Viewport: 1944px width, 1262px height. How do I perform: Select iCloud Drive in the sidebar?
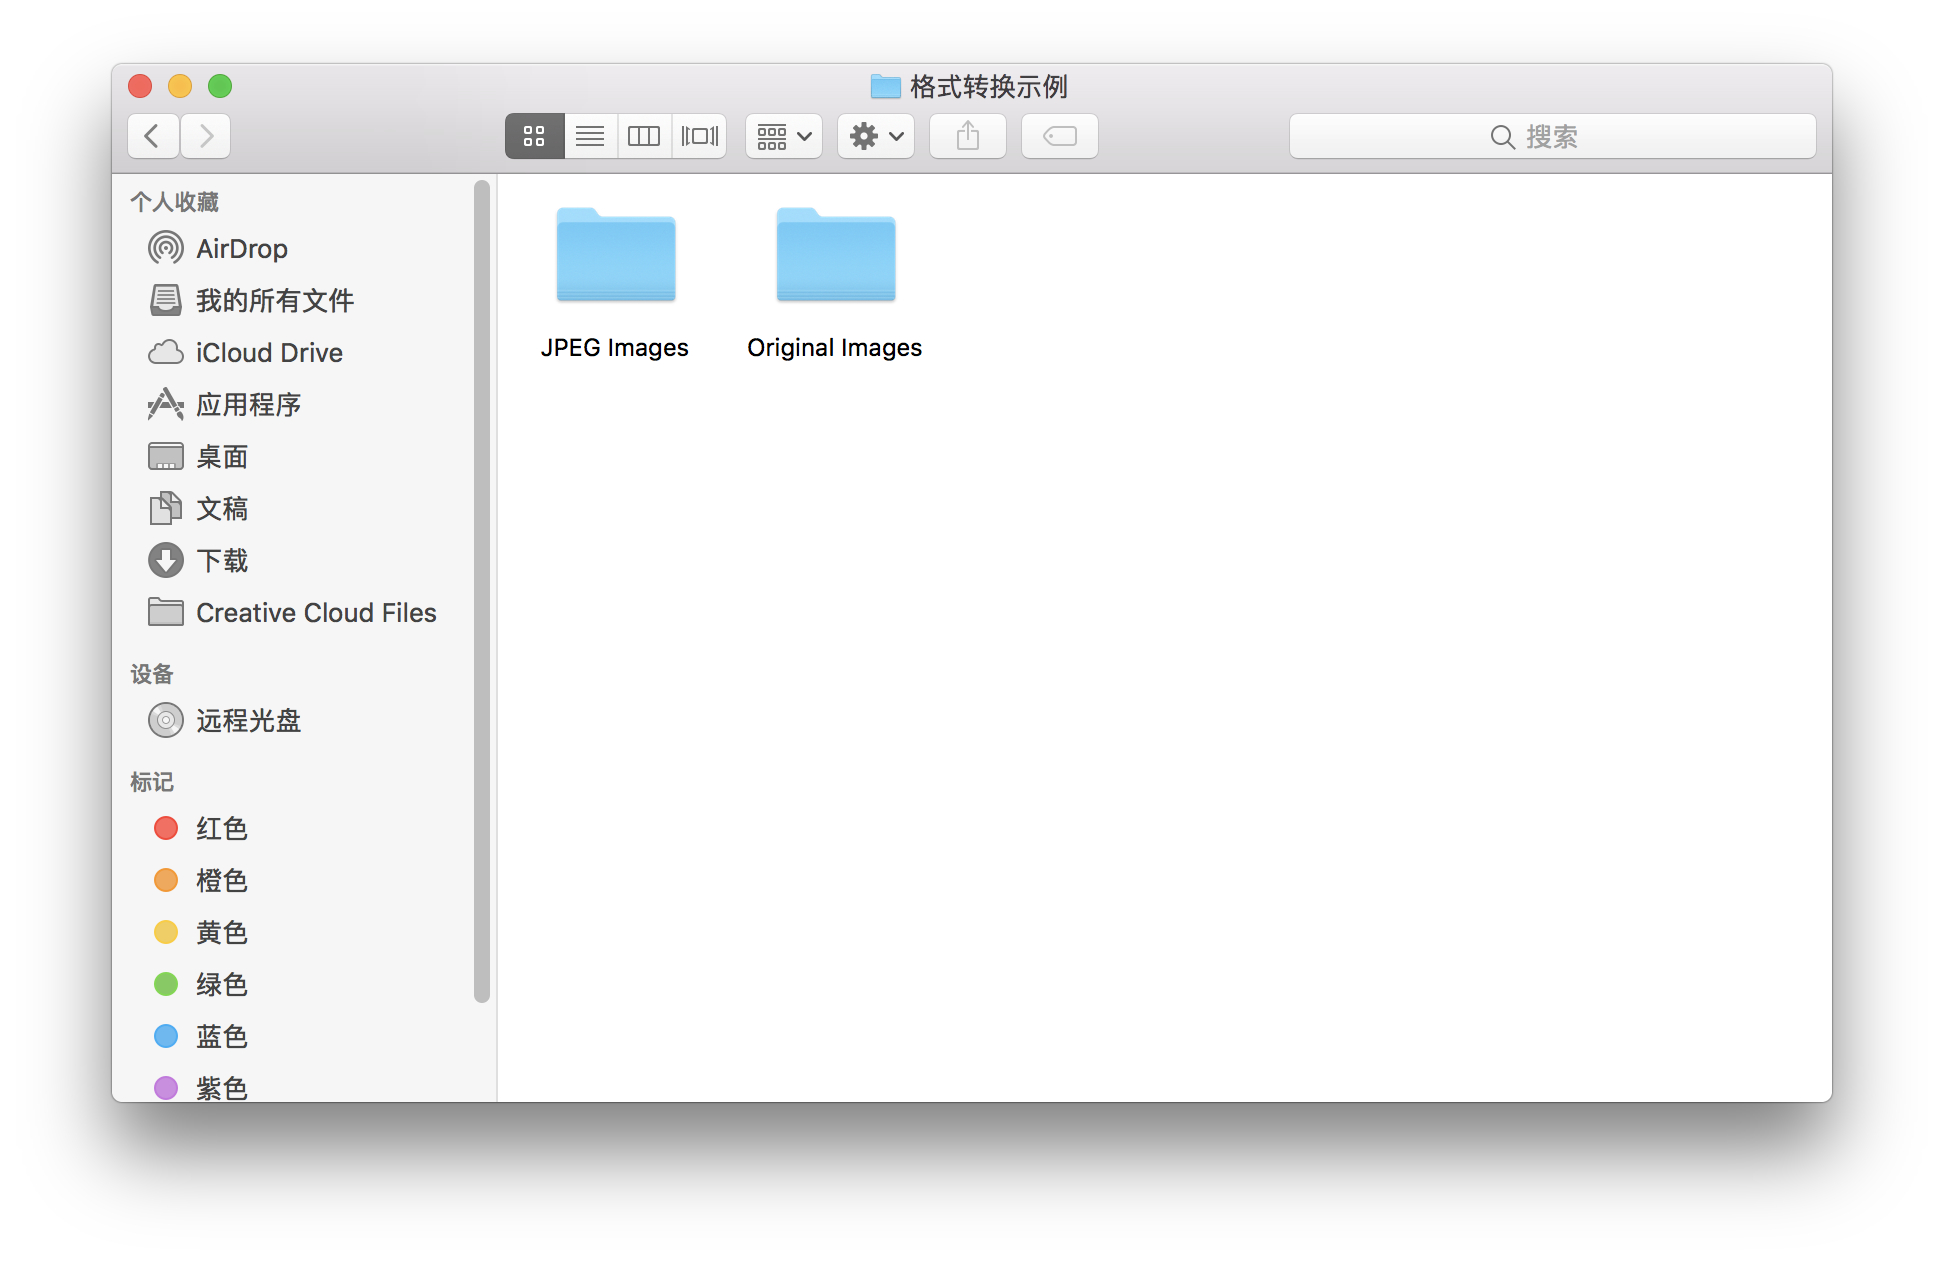click(x=268, y=353)
